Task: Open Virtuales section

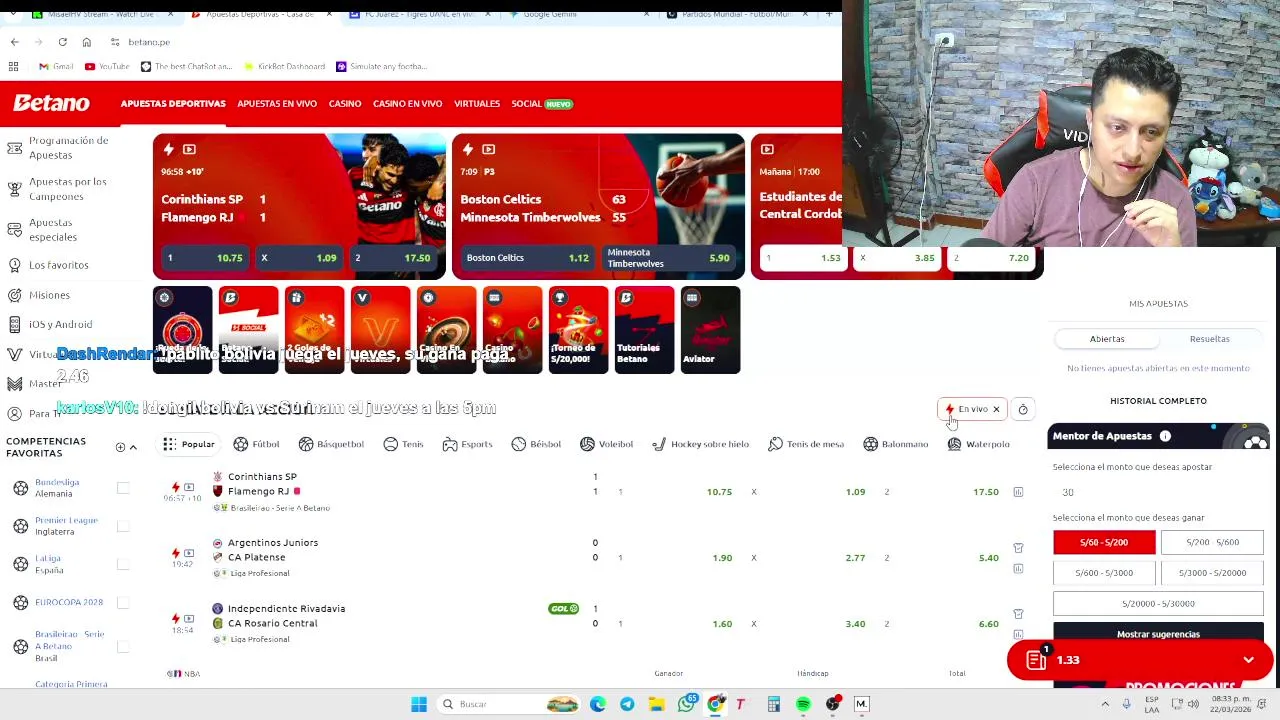Action: pos(477,104)
